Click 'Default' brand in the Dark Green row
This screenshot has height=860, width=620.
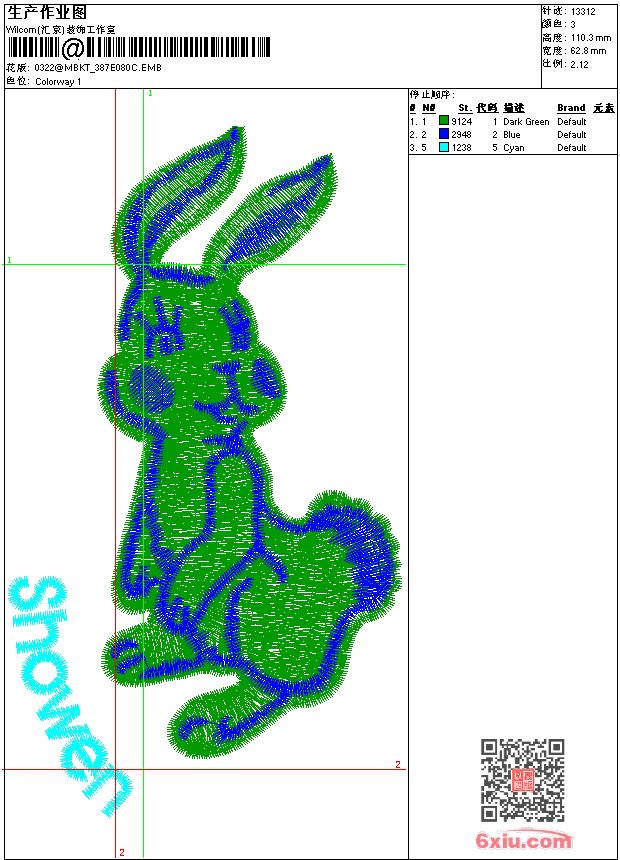572,121
